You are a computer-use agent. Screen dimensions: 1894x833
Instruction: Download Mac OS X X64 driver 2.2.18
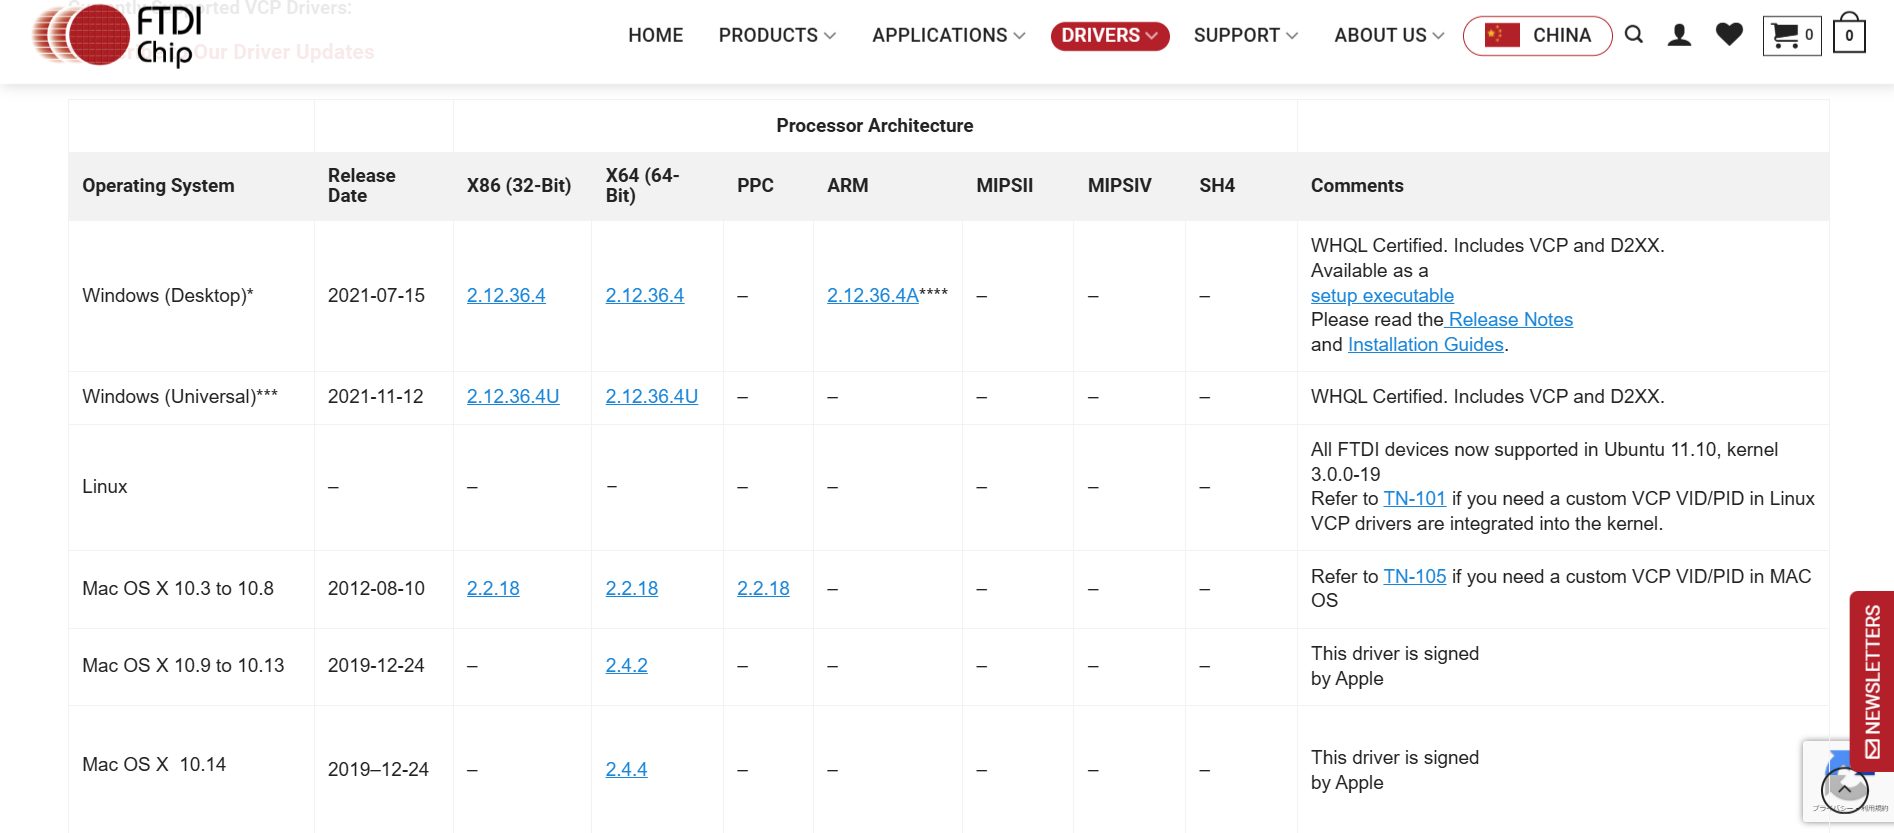(x=632, y=588)
